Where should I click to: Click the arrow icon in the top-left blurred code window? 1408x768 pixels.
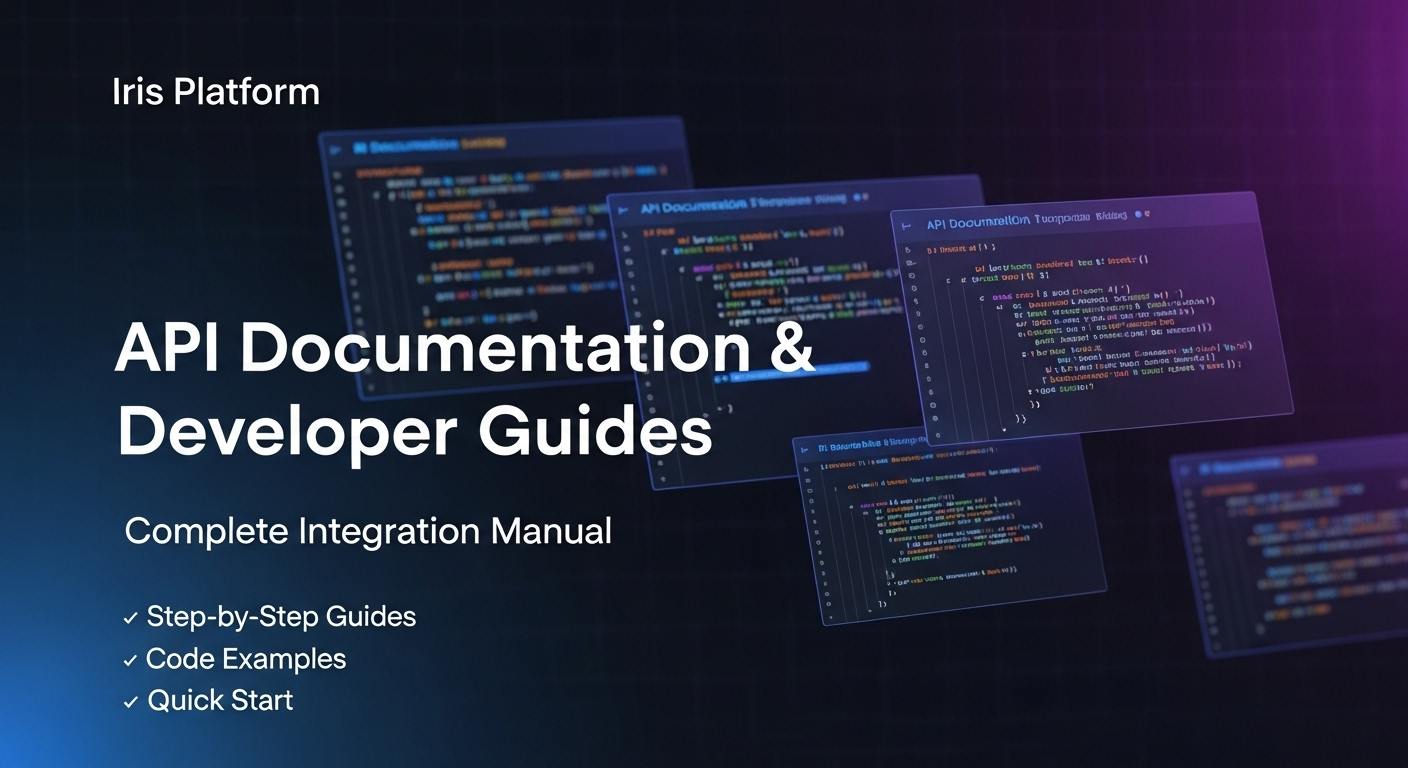click(336, 148)
